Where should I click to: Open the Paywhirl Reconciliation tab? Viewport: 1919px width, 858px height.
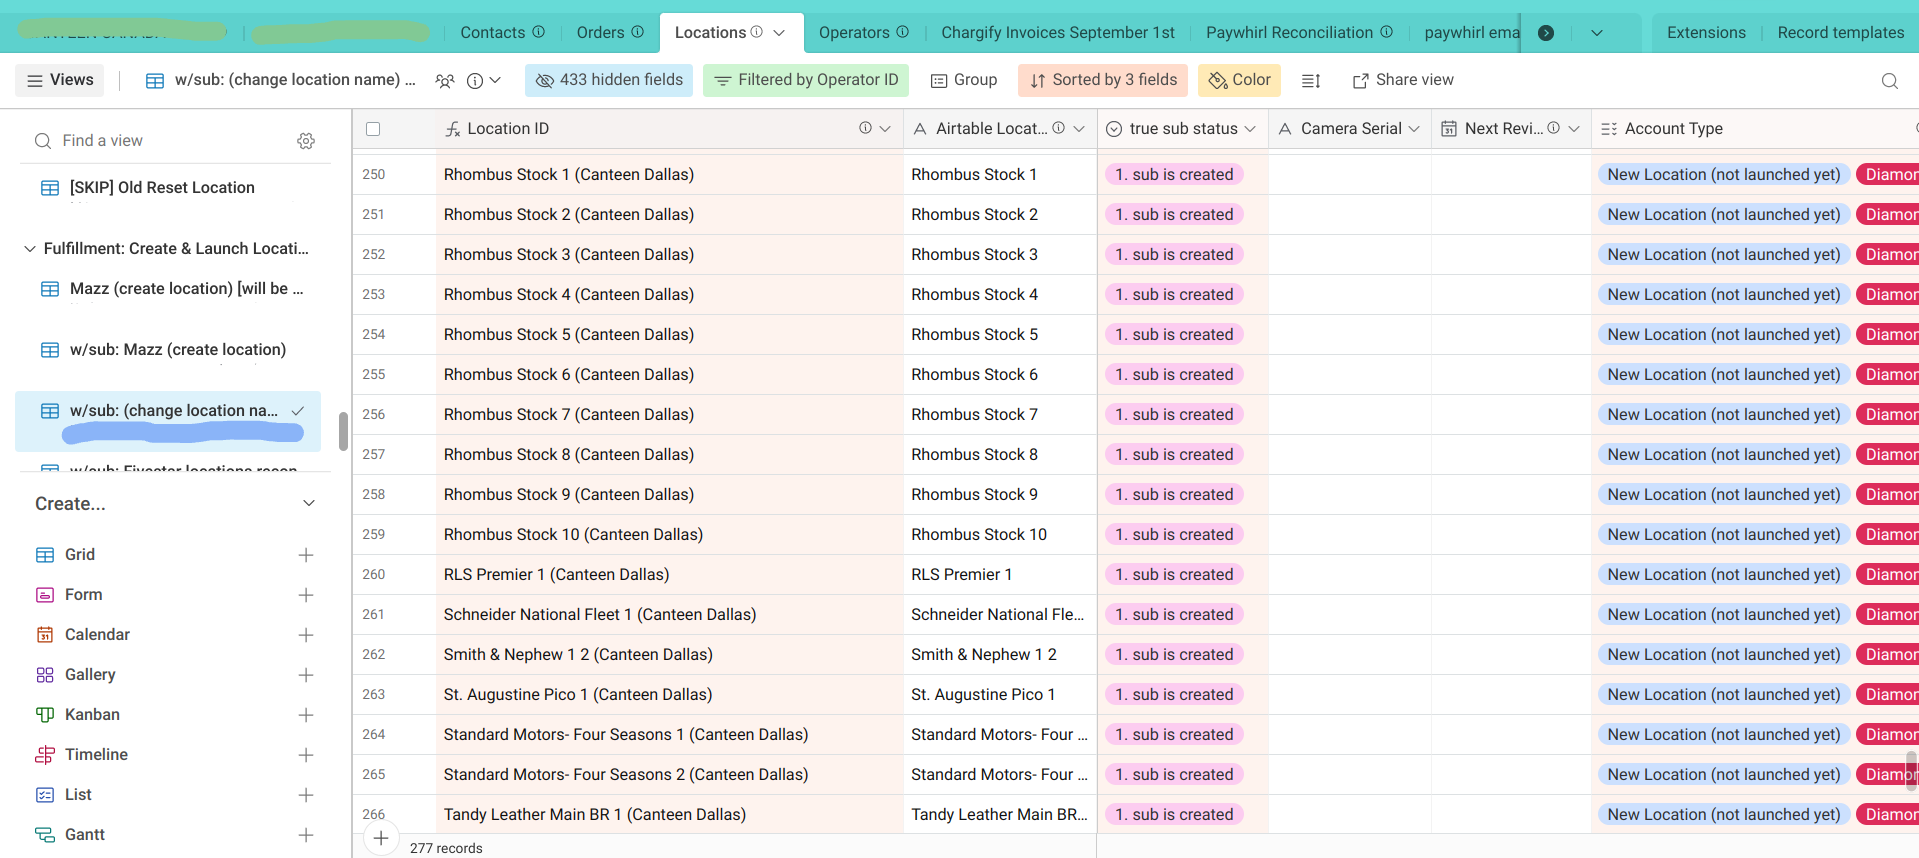(1299, 33)
